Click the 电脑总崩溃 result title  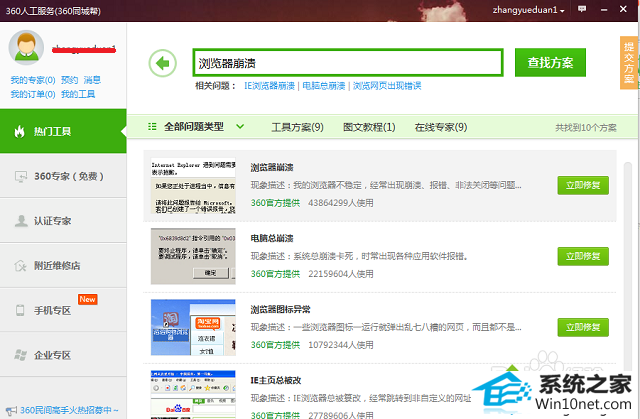272,238
